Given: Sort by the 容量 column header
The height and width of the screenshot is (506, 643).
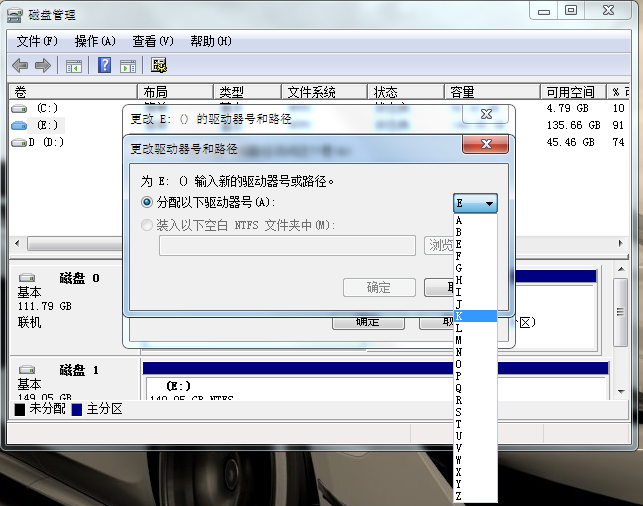Looking at the screenshot, I should pyautogui.click(x=492, y=92).
